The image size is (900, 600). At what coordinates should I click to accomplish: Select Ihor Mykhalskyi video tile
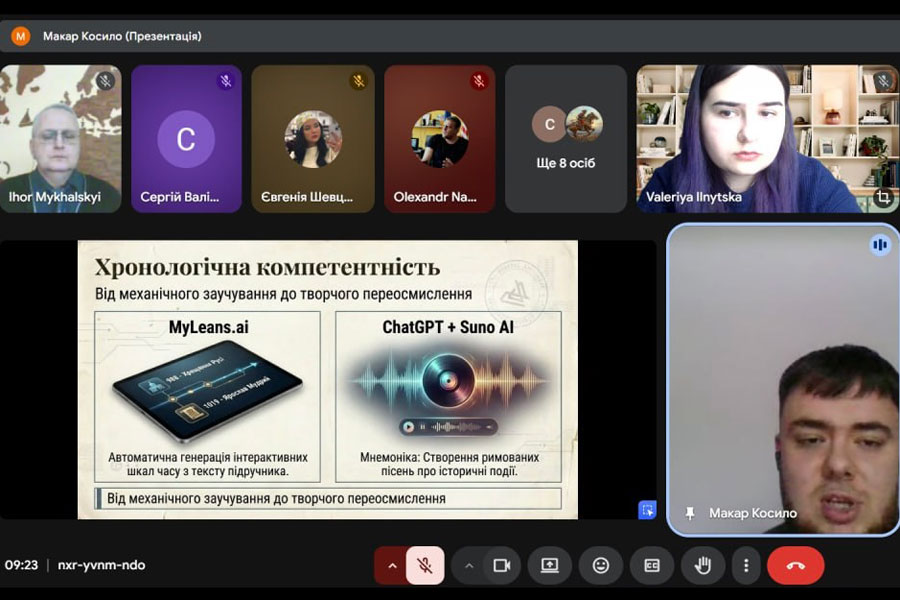[60, 138]
